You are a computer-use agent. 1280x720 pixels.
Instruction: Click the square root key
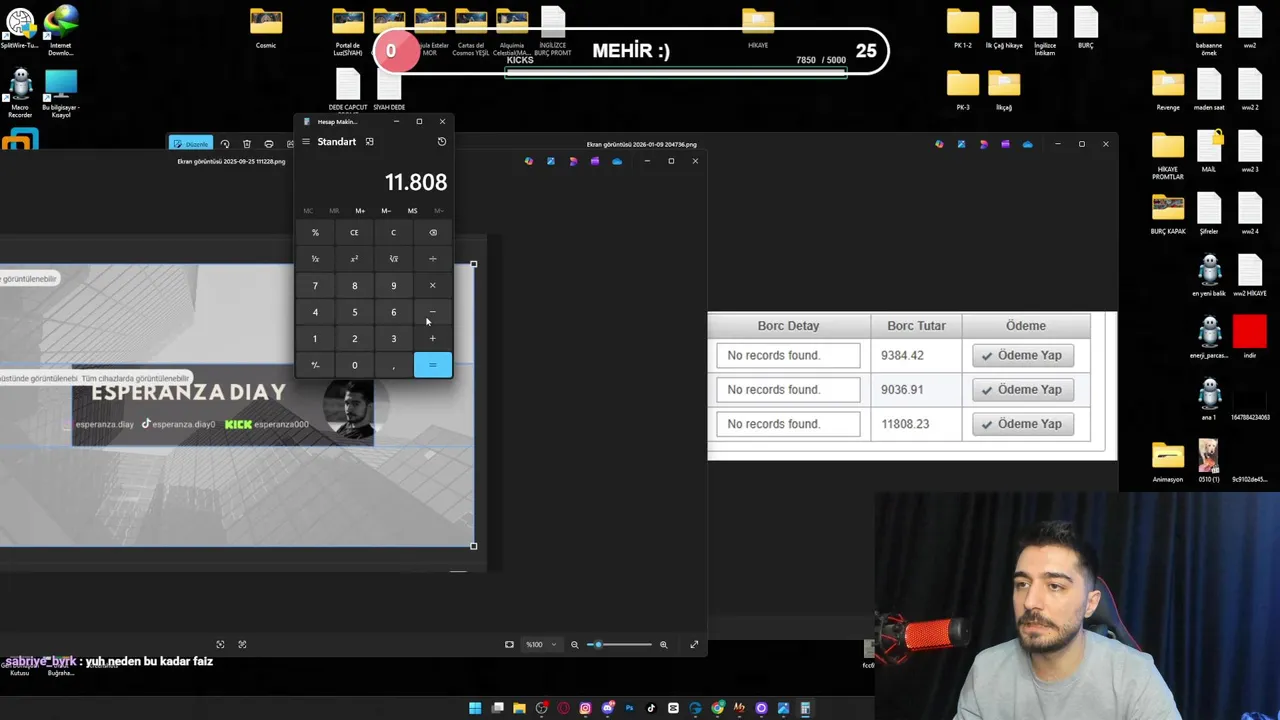(393, 259)
